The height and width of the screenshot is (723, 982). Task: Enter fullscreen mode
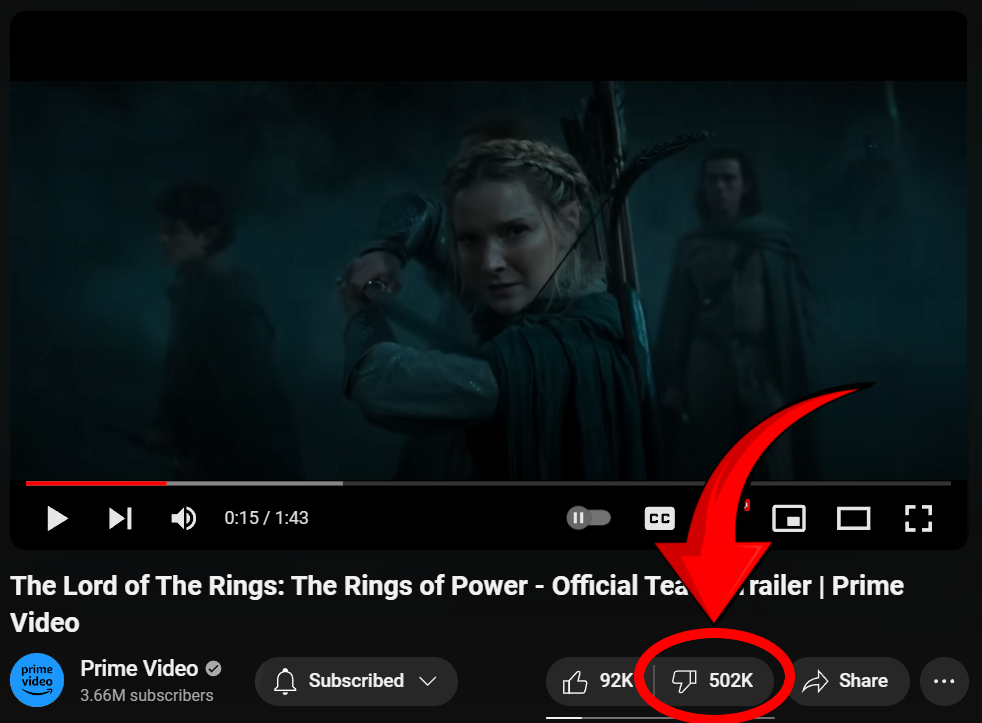click(918, 518)
